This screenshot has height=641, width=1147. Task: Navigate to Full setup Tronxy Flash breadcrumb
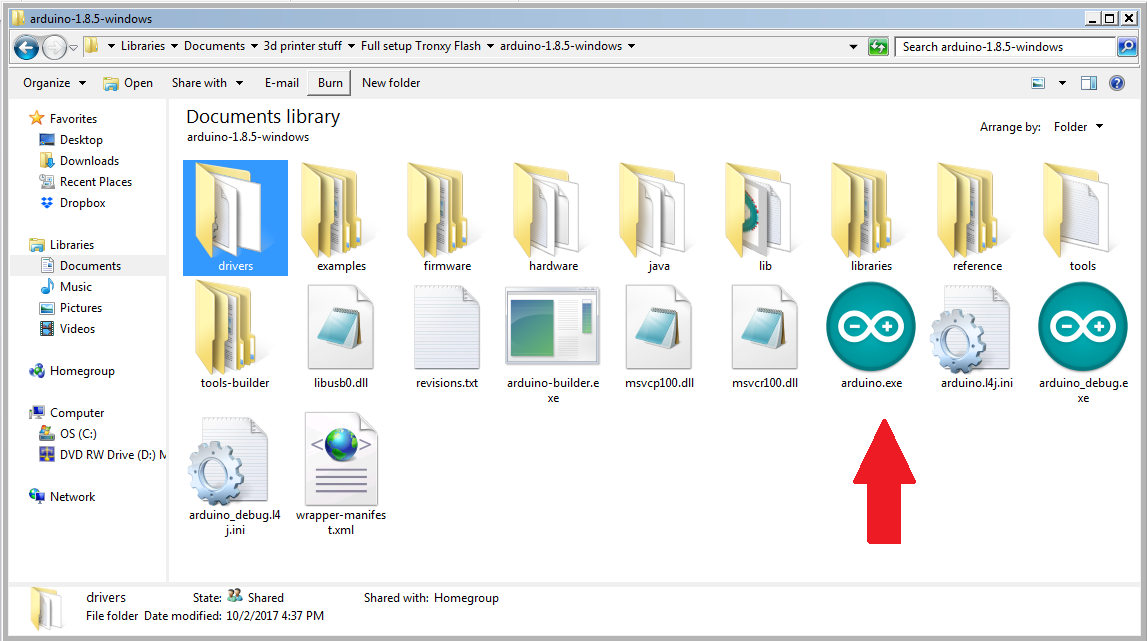click(x=421, y=45)
